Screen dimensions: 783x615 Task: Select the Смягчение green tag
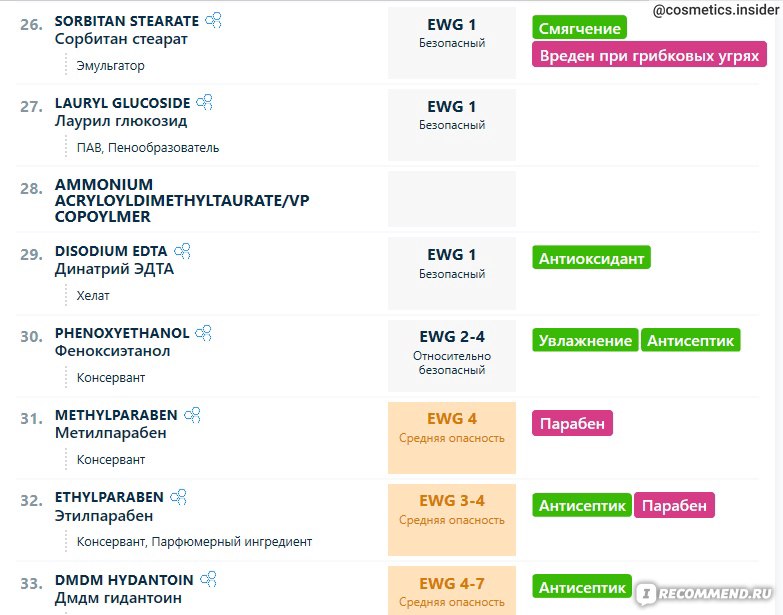tap(579, 28)
